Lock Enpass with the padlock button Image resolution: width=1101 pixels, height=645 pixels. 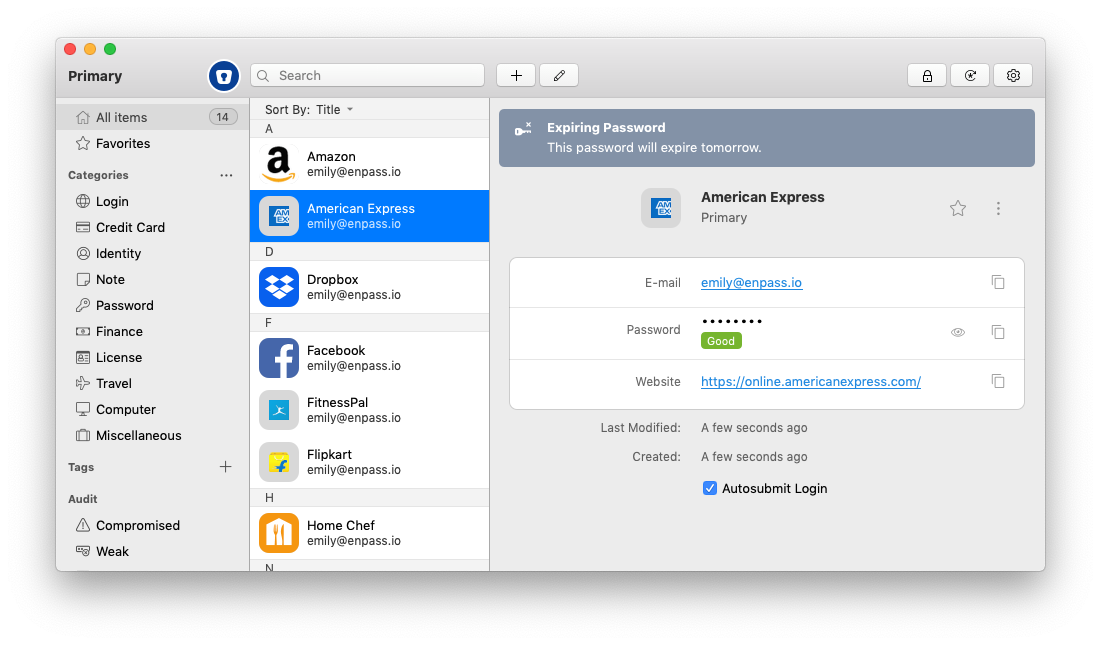927,75
